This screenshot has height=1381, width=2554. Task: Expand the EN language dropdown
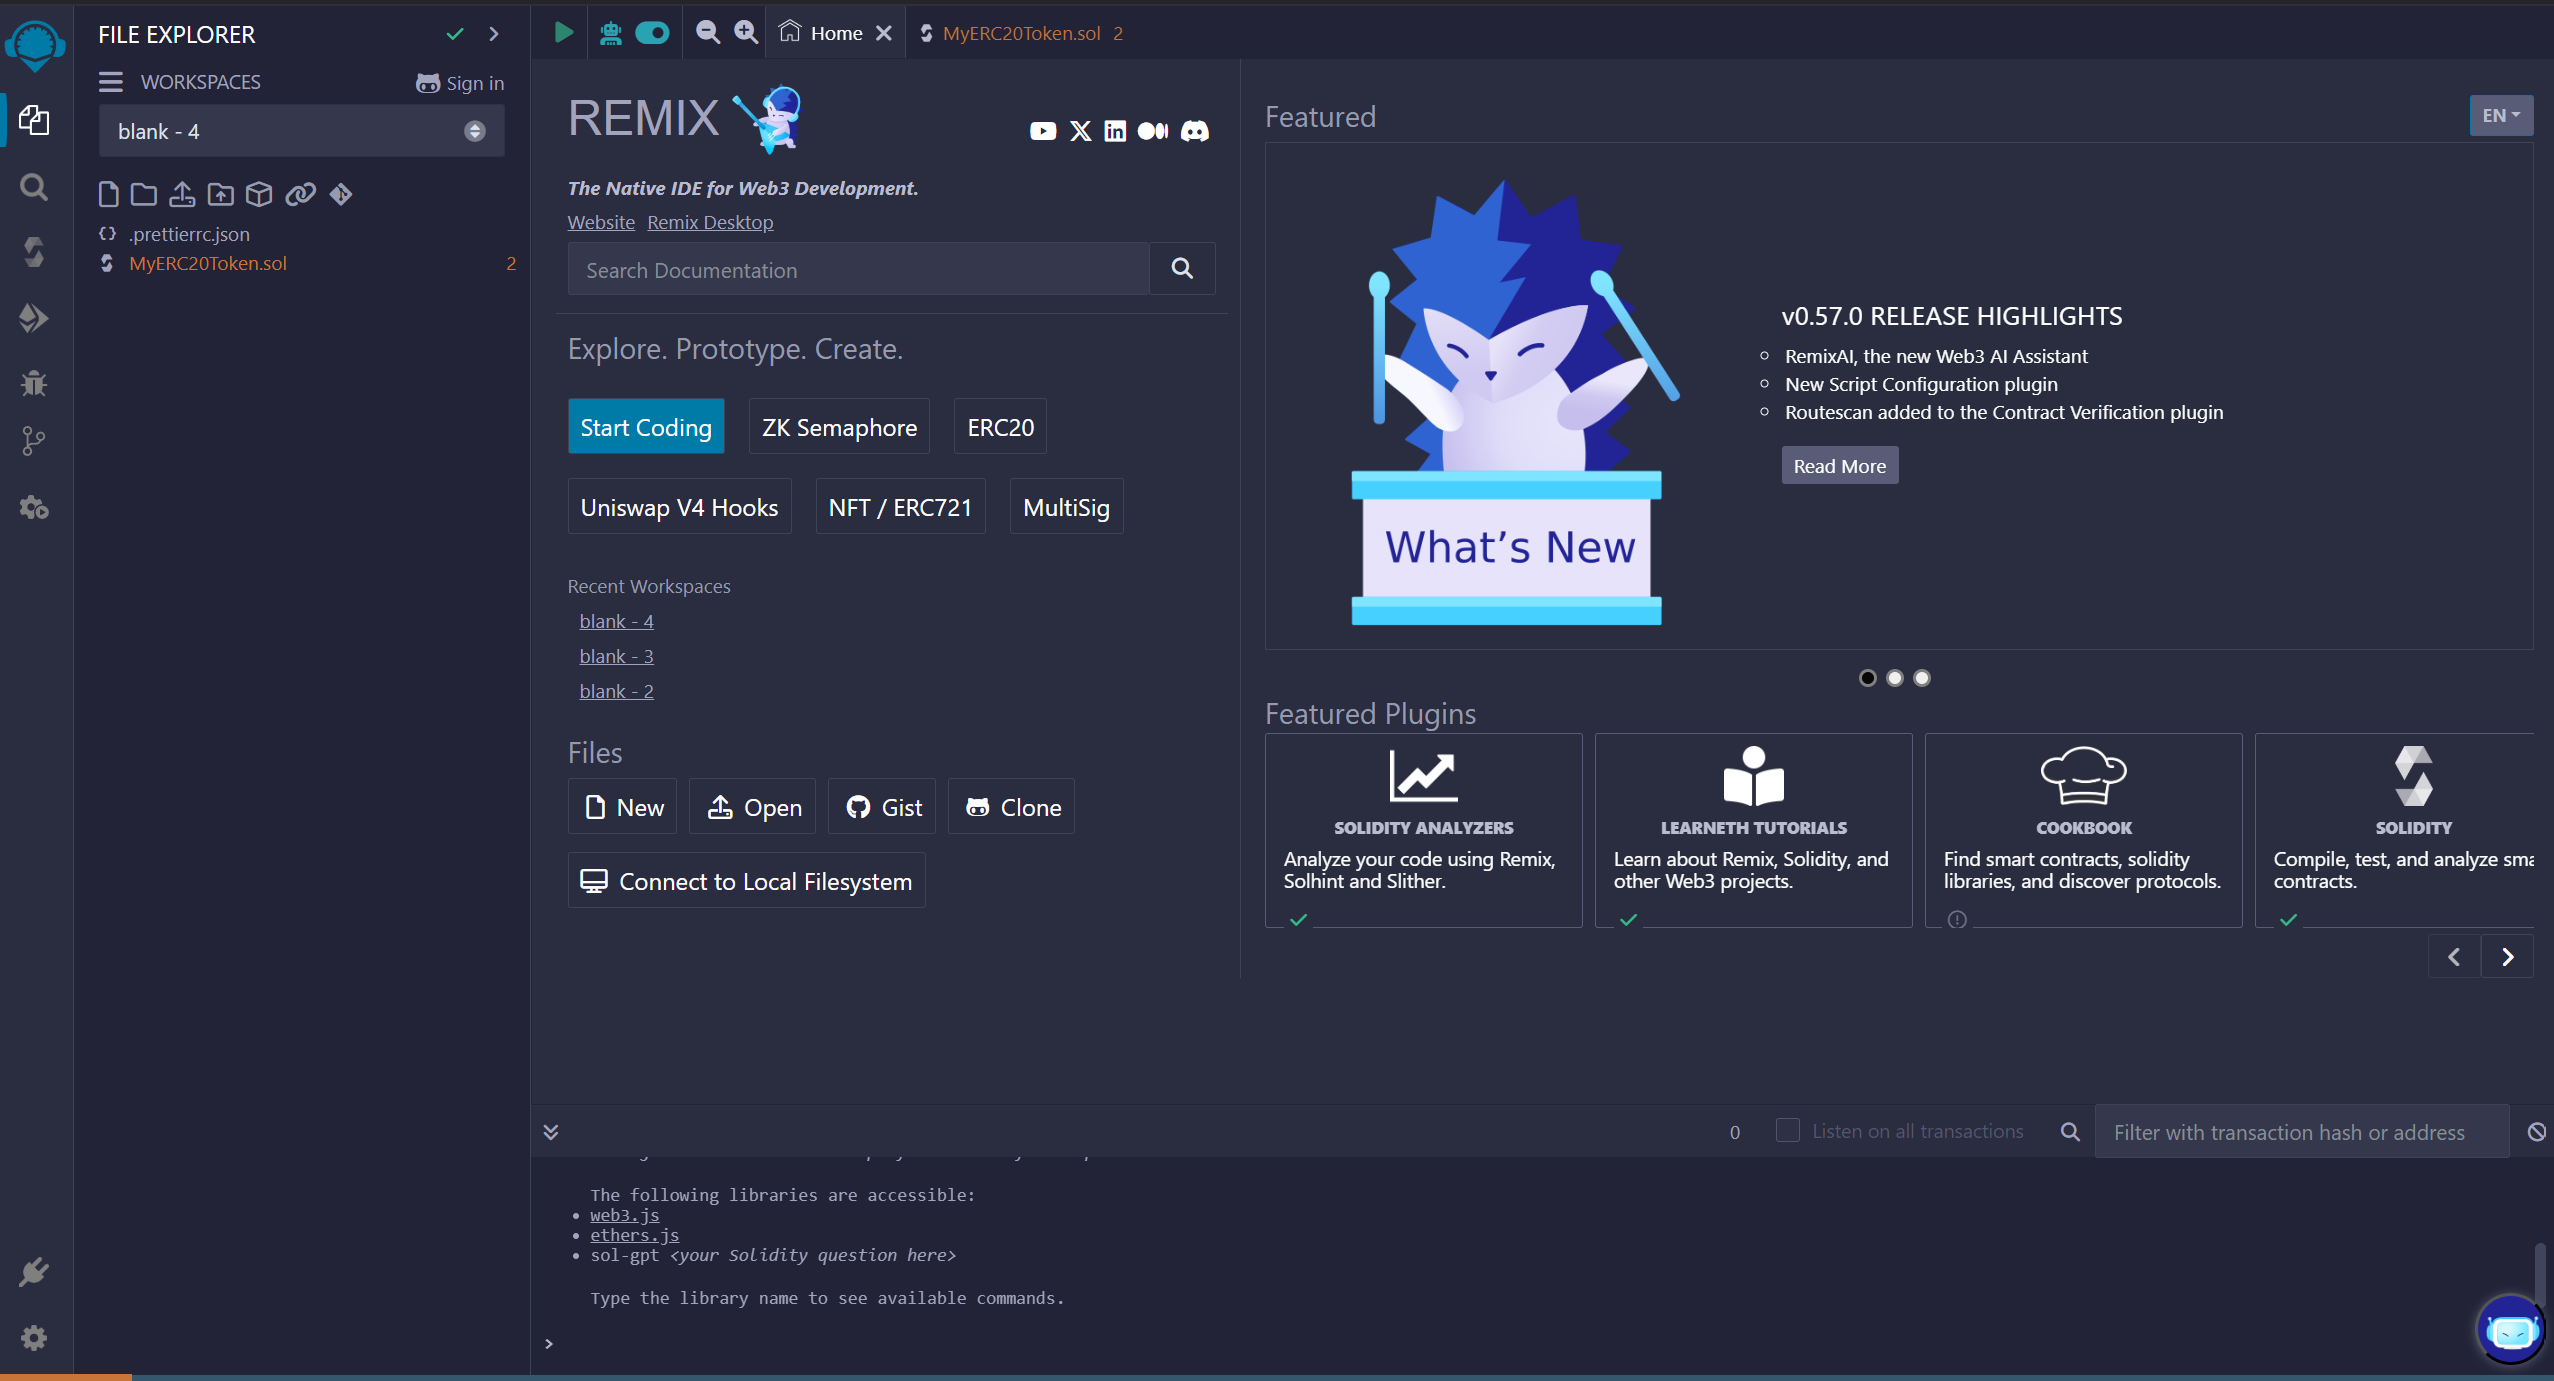coord(2501,116)
